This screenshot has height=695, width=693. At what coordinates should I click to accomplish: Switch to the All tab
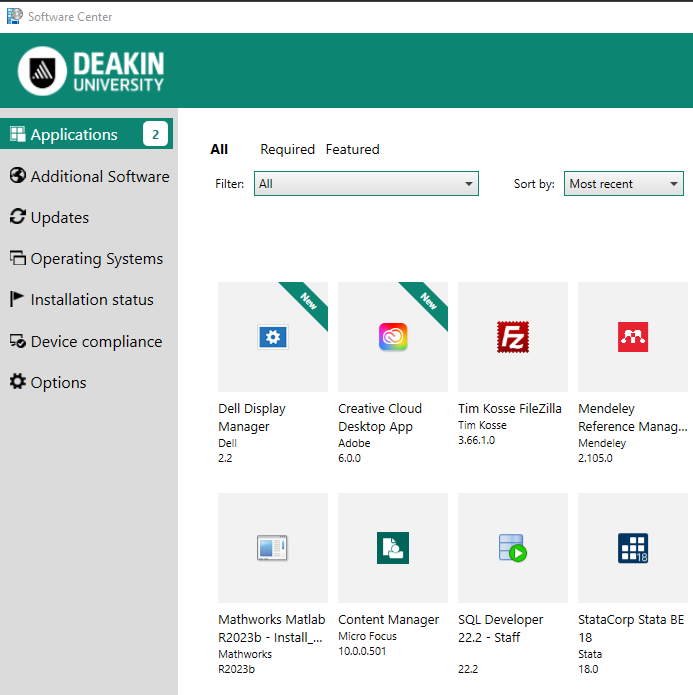click(219, 149)
